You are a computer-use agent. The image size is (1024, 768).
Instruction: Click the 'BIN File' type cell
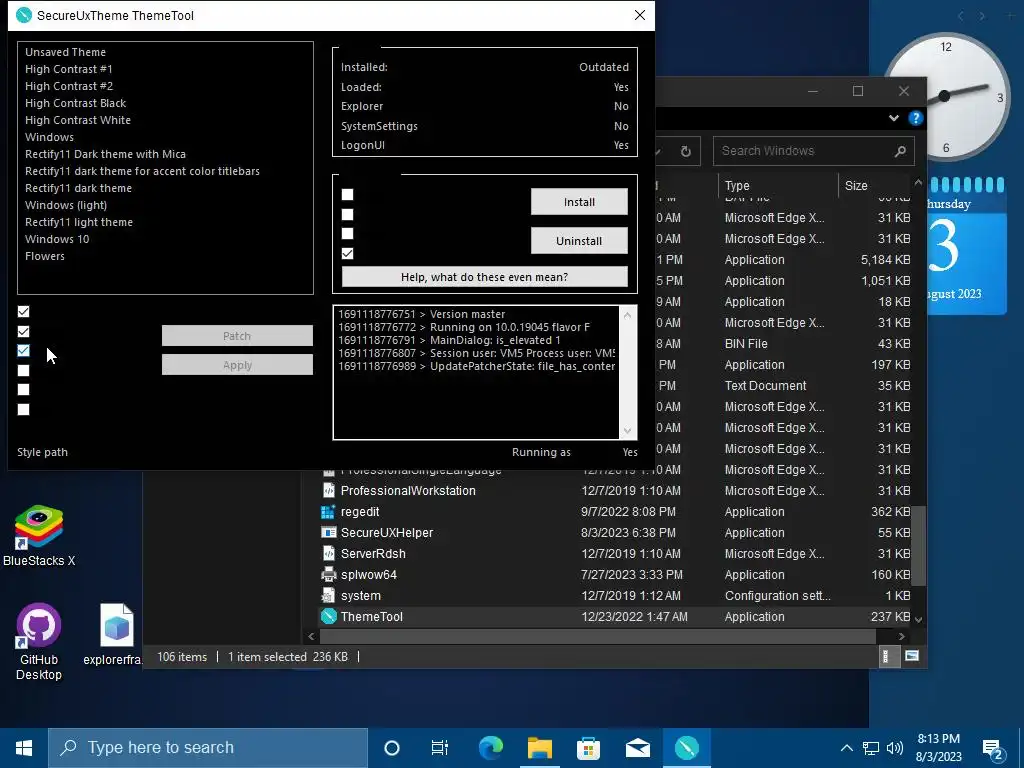[746, 344]
